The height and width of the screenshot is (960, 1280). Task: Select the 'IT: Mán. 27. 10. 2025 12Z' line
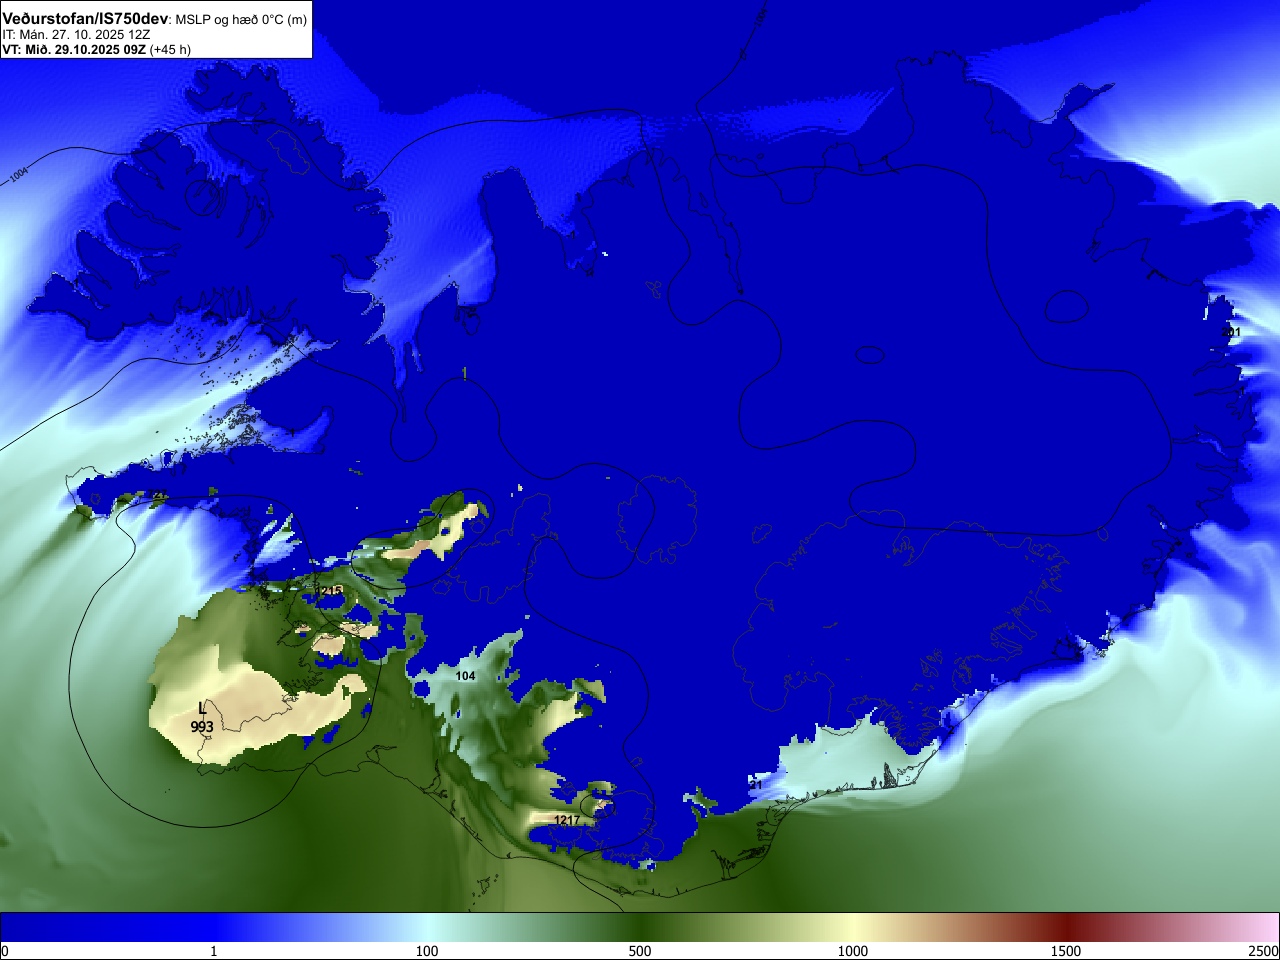coord(76,34)
